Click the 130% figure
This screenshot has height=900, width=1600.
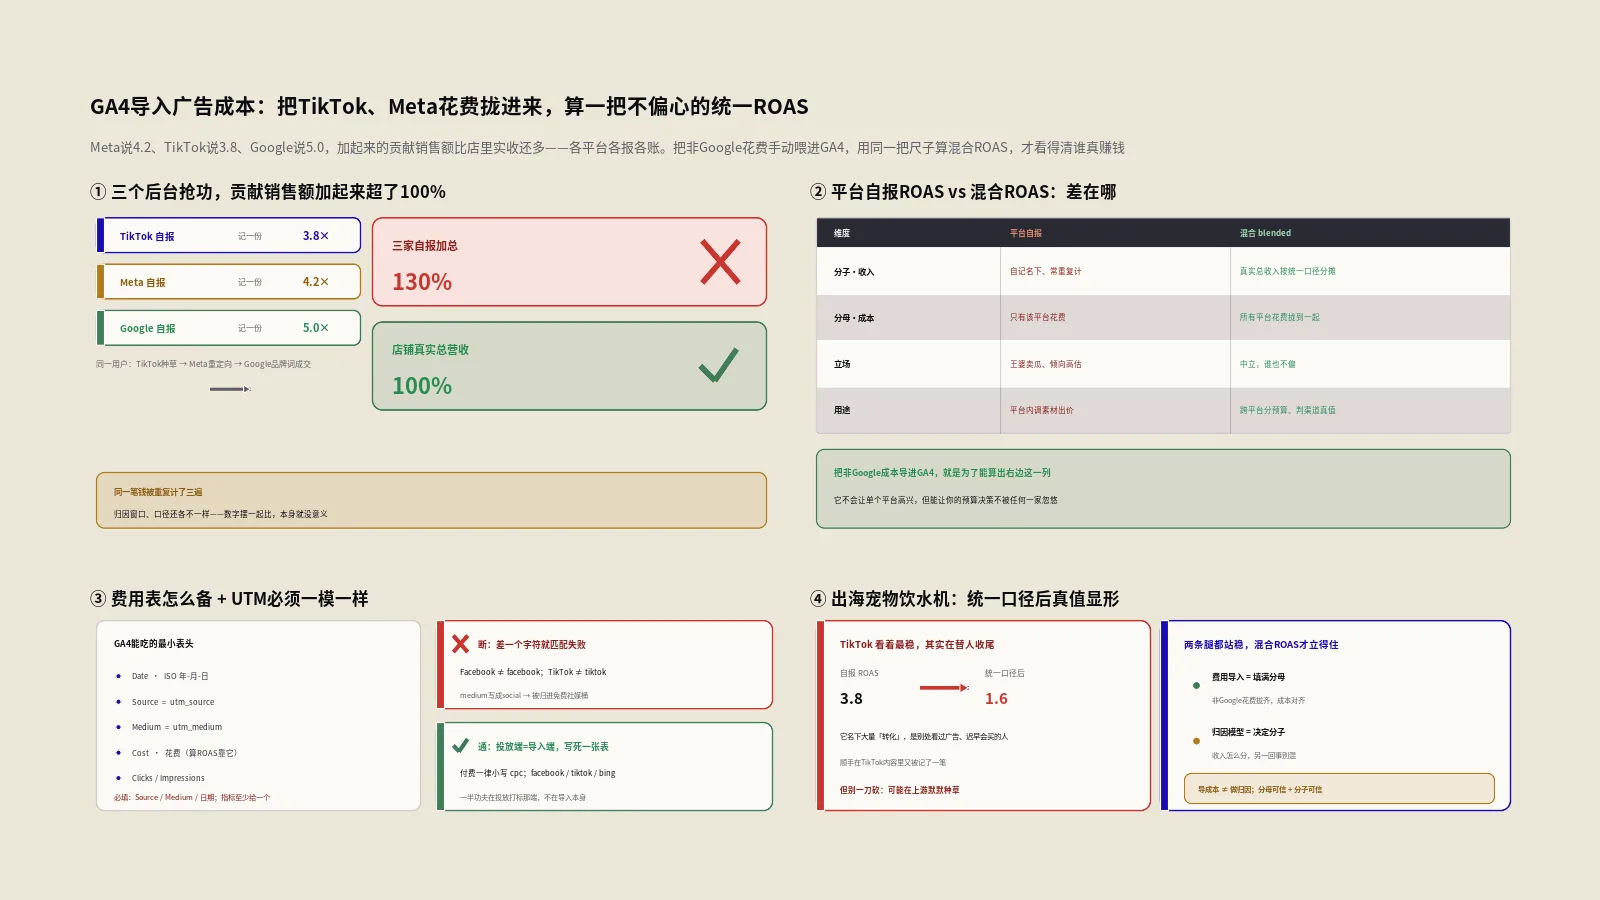[x=422, y=282]
